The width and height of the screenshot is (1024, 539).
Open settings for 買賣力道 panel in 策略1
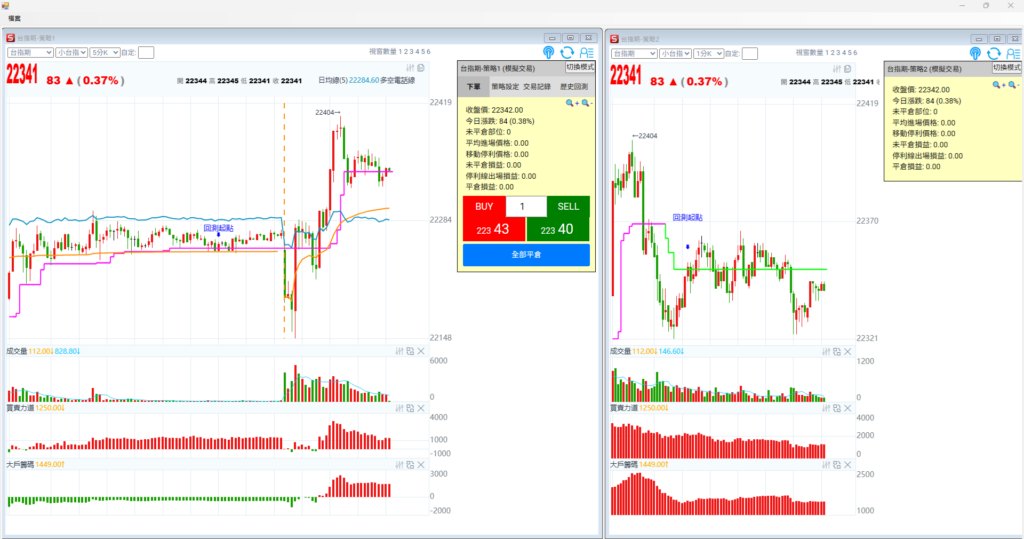tap(399, 408)
